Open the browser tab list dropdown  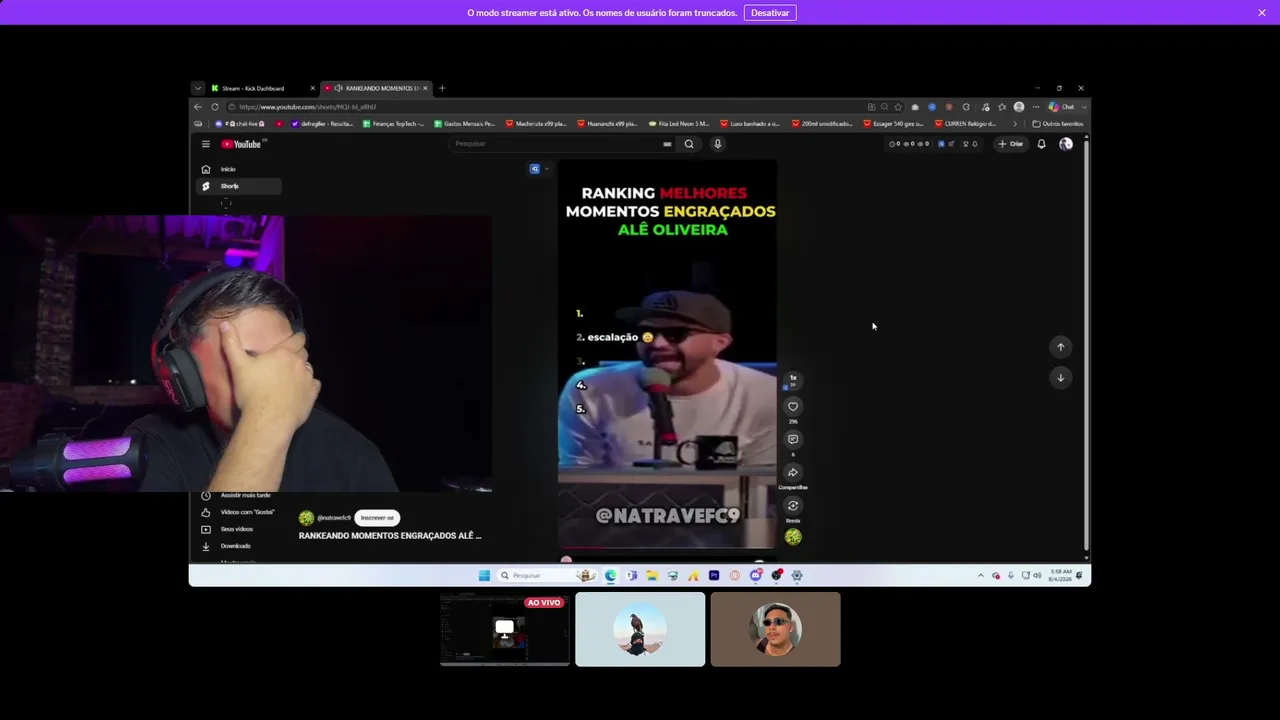coord(198,88)
